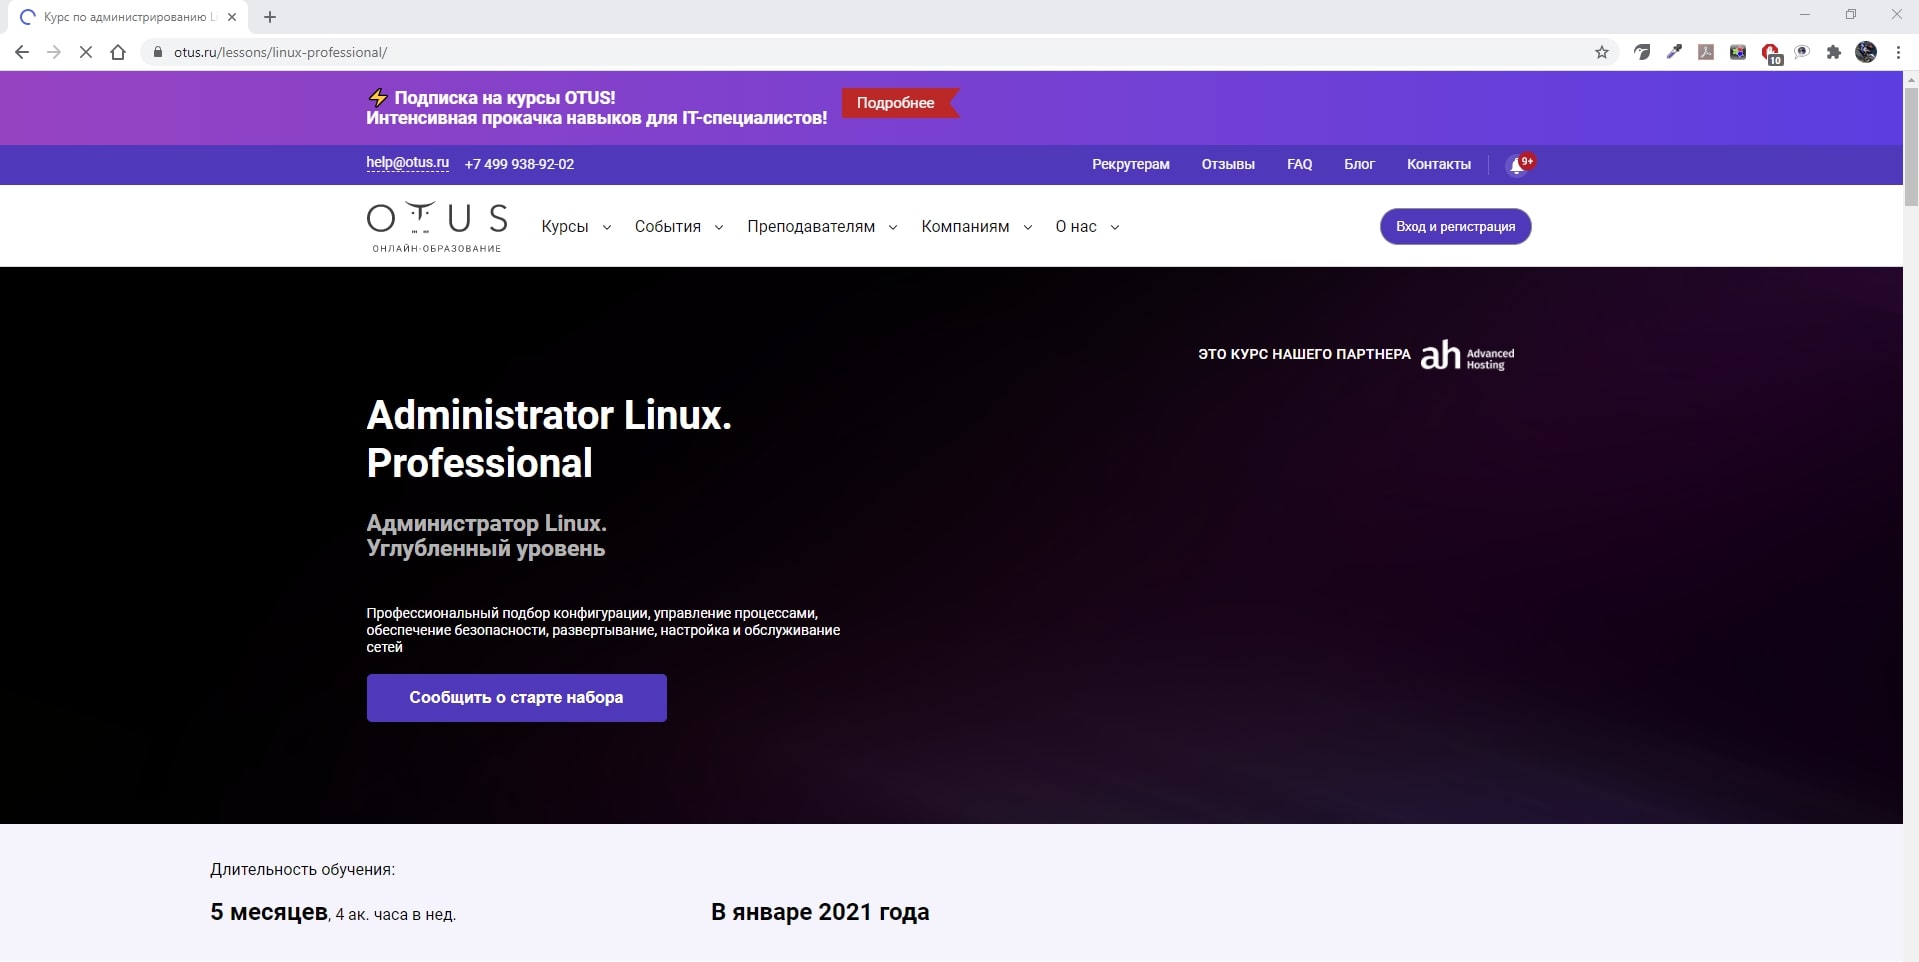The image size is (1919, 962).
Task: Bookmark this page with the star
Action: pyautogui.click(x=1602, y=52)
